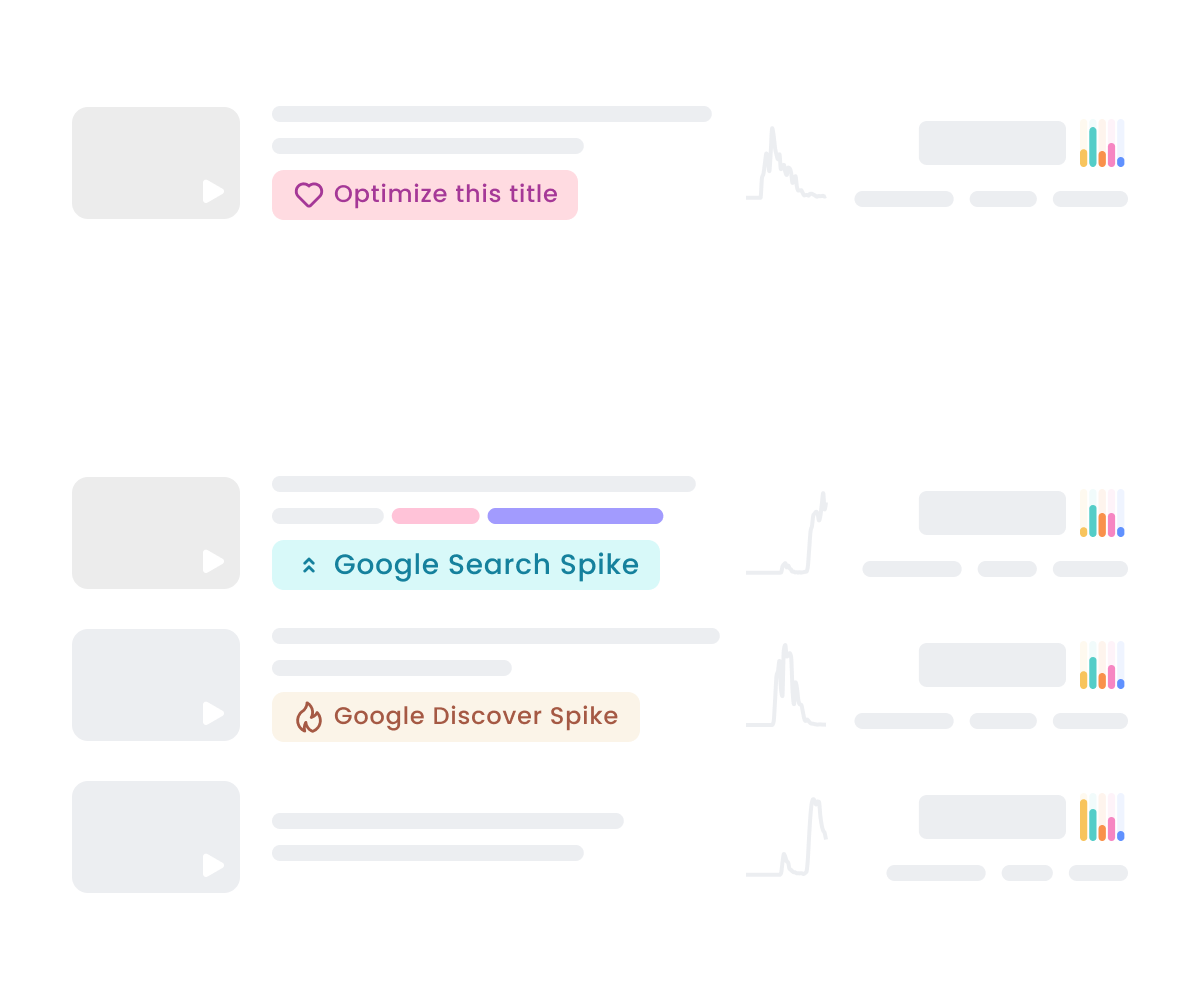Image resolution: width=1200 pixels, height=1000 pixels.
Task: Open bar chart icon in the bottom row
Action: coord(1102,818)
